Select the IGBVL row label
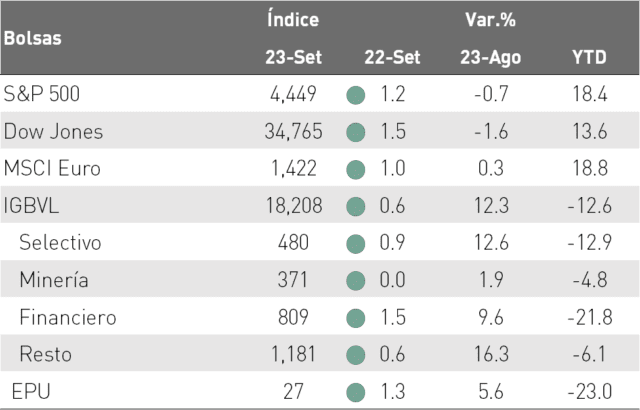The width and height of the screenshot is (640, 410). (31, 205)
